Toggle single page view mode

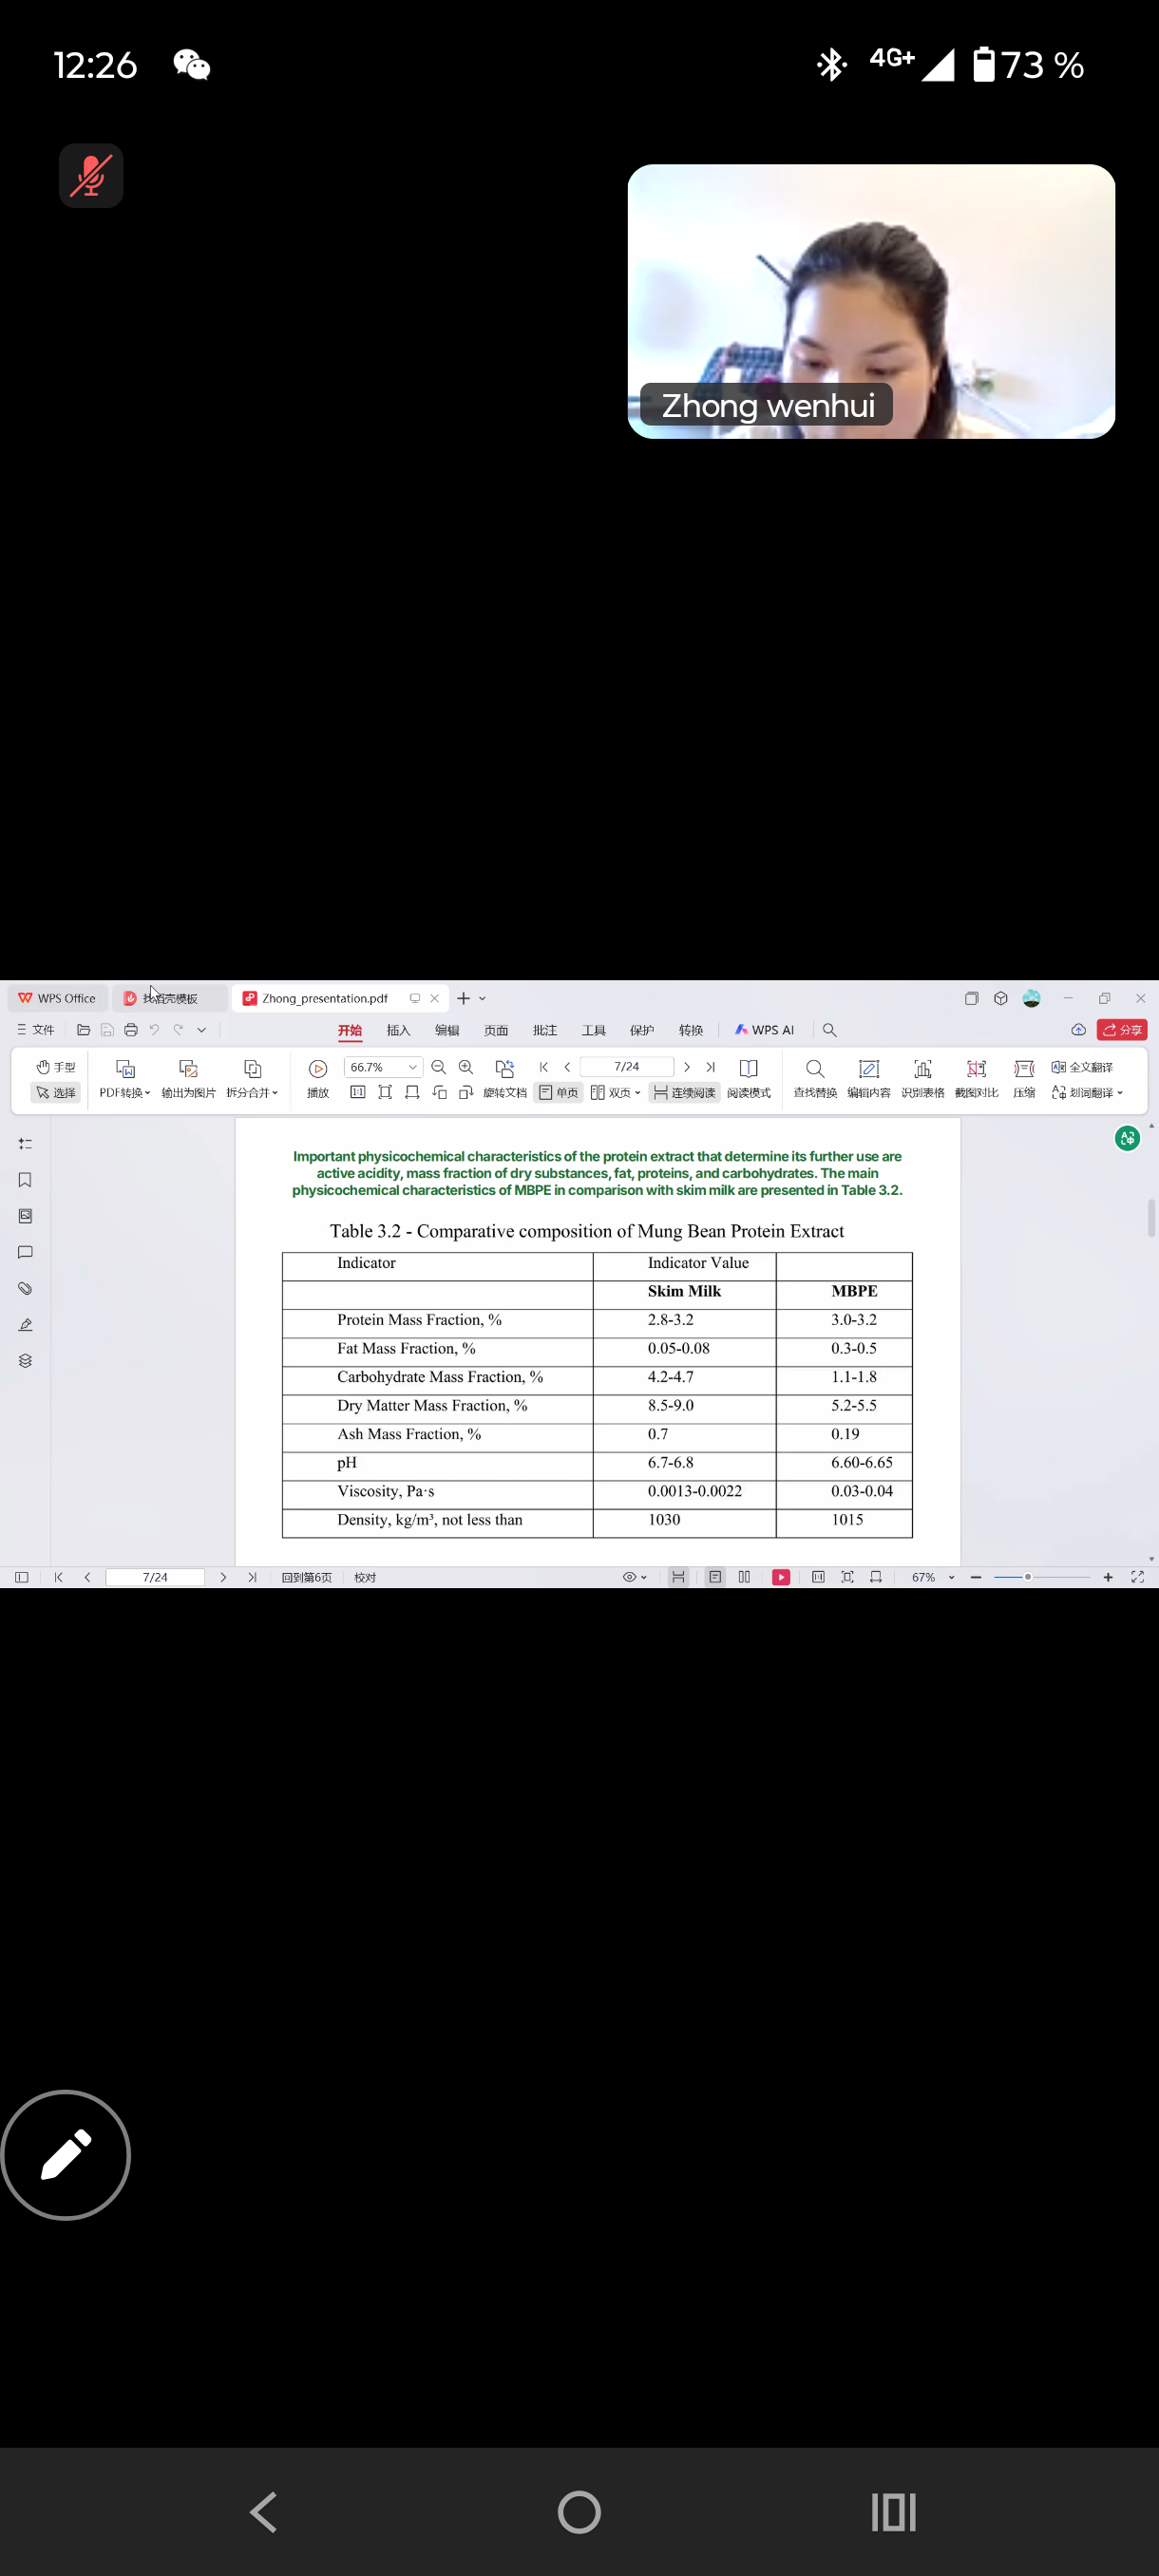coord(558,1092)
